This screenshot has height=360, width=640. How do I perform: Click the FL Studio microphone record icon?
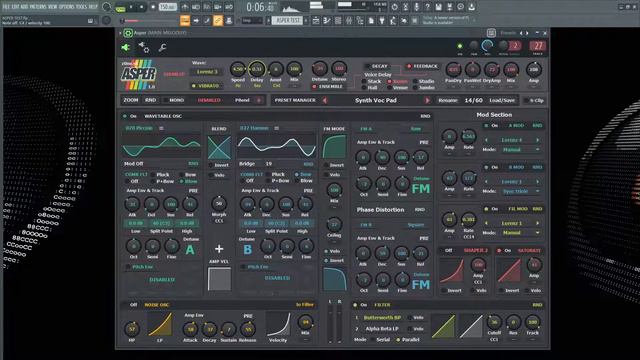click(x=416, y=7)
